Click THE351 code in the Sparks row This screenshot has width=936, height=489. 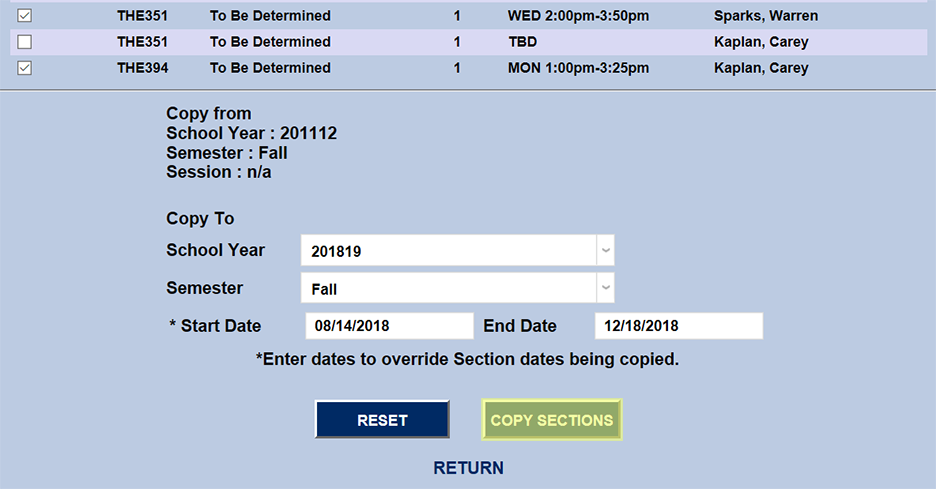point(142,16)
